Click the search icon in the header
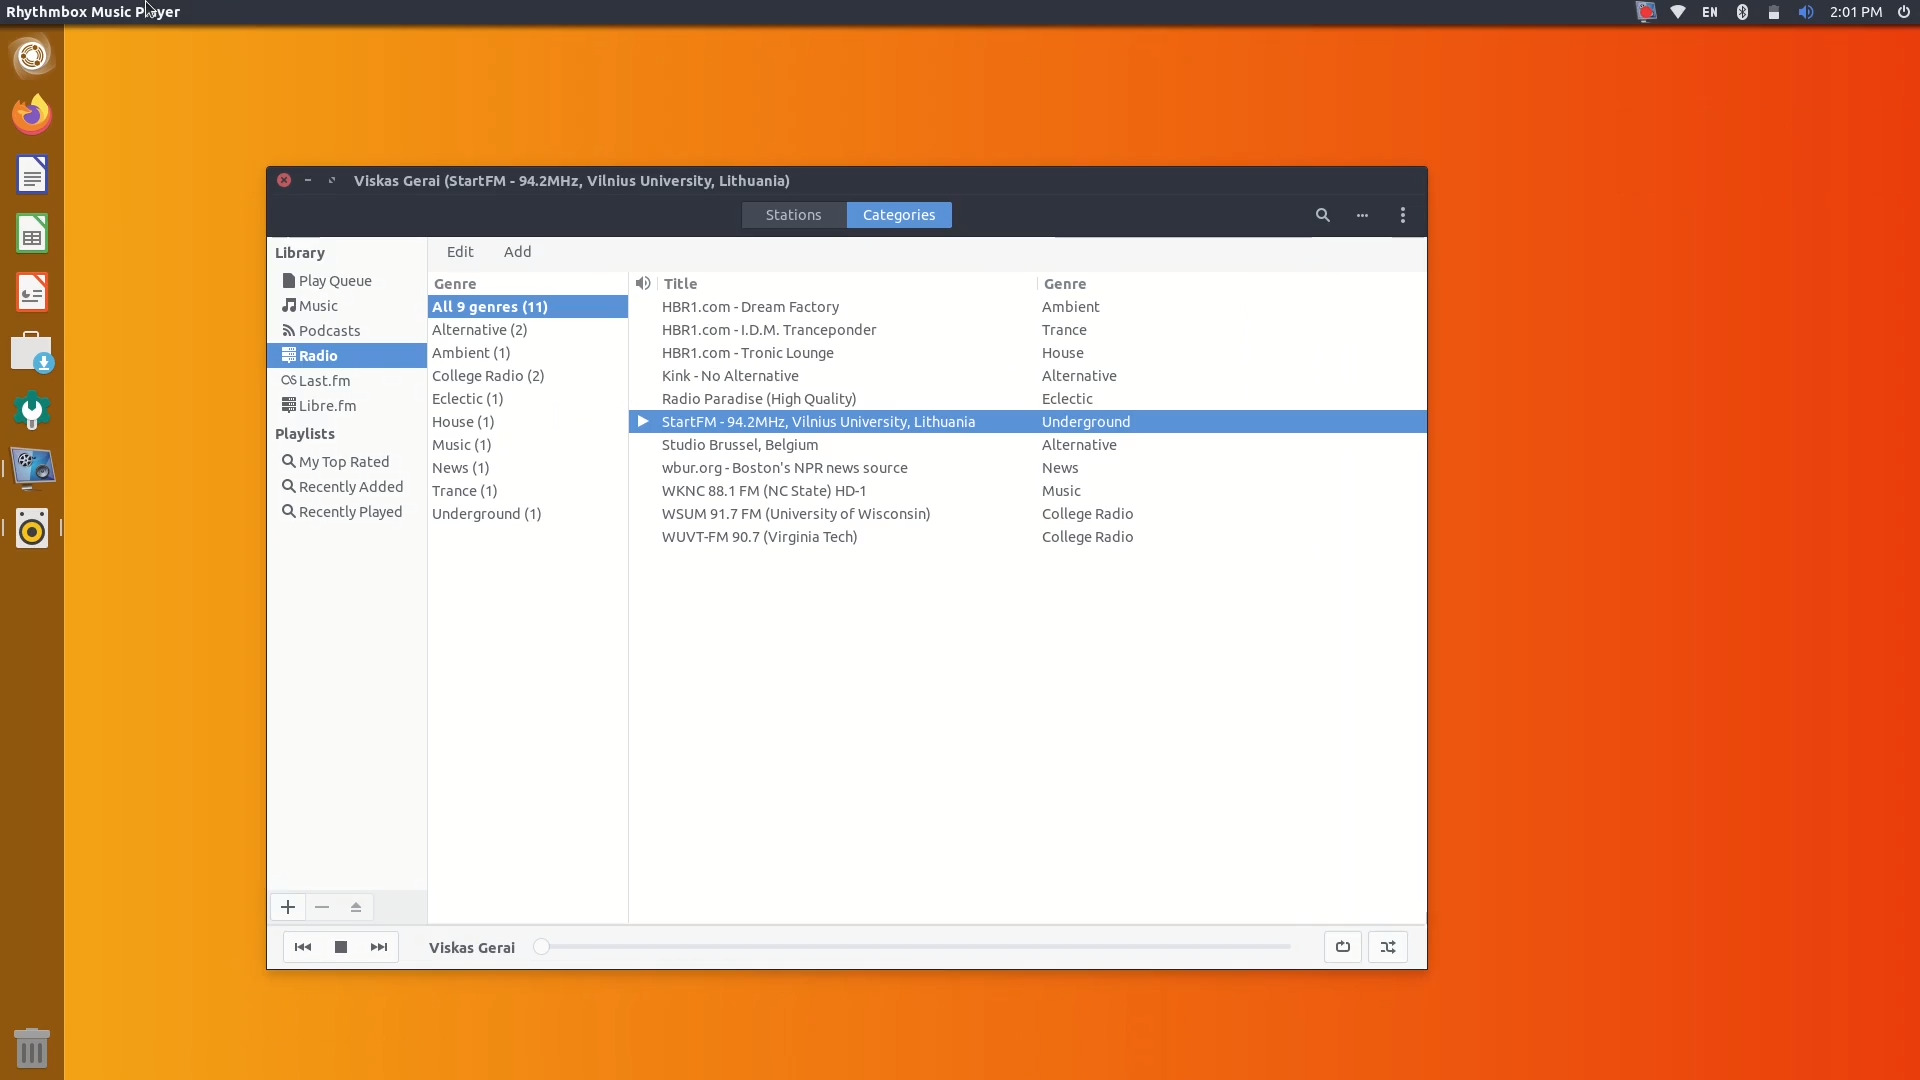Screen dimensions: 1920x1080 [x=1322, y=215]
